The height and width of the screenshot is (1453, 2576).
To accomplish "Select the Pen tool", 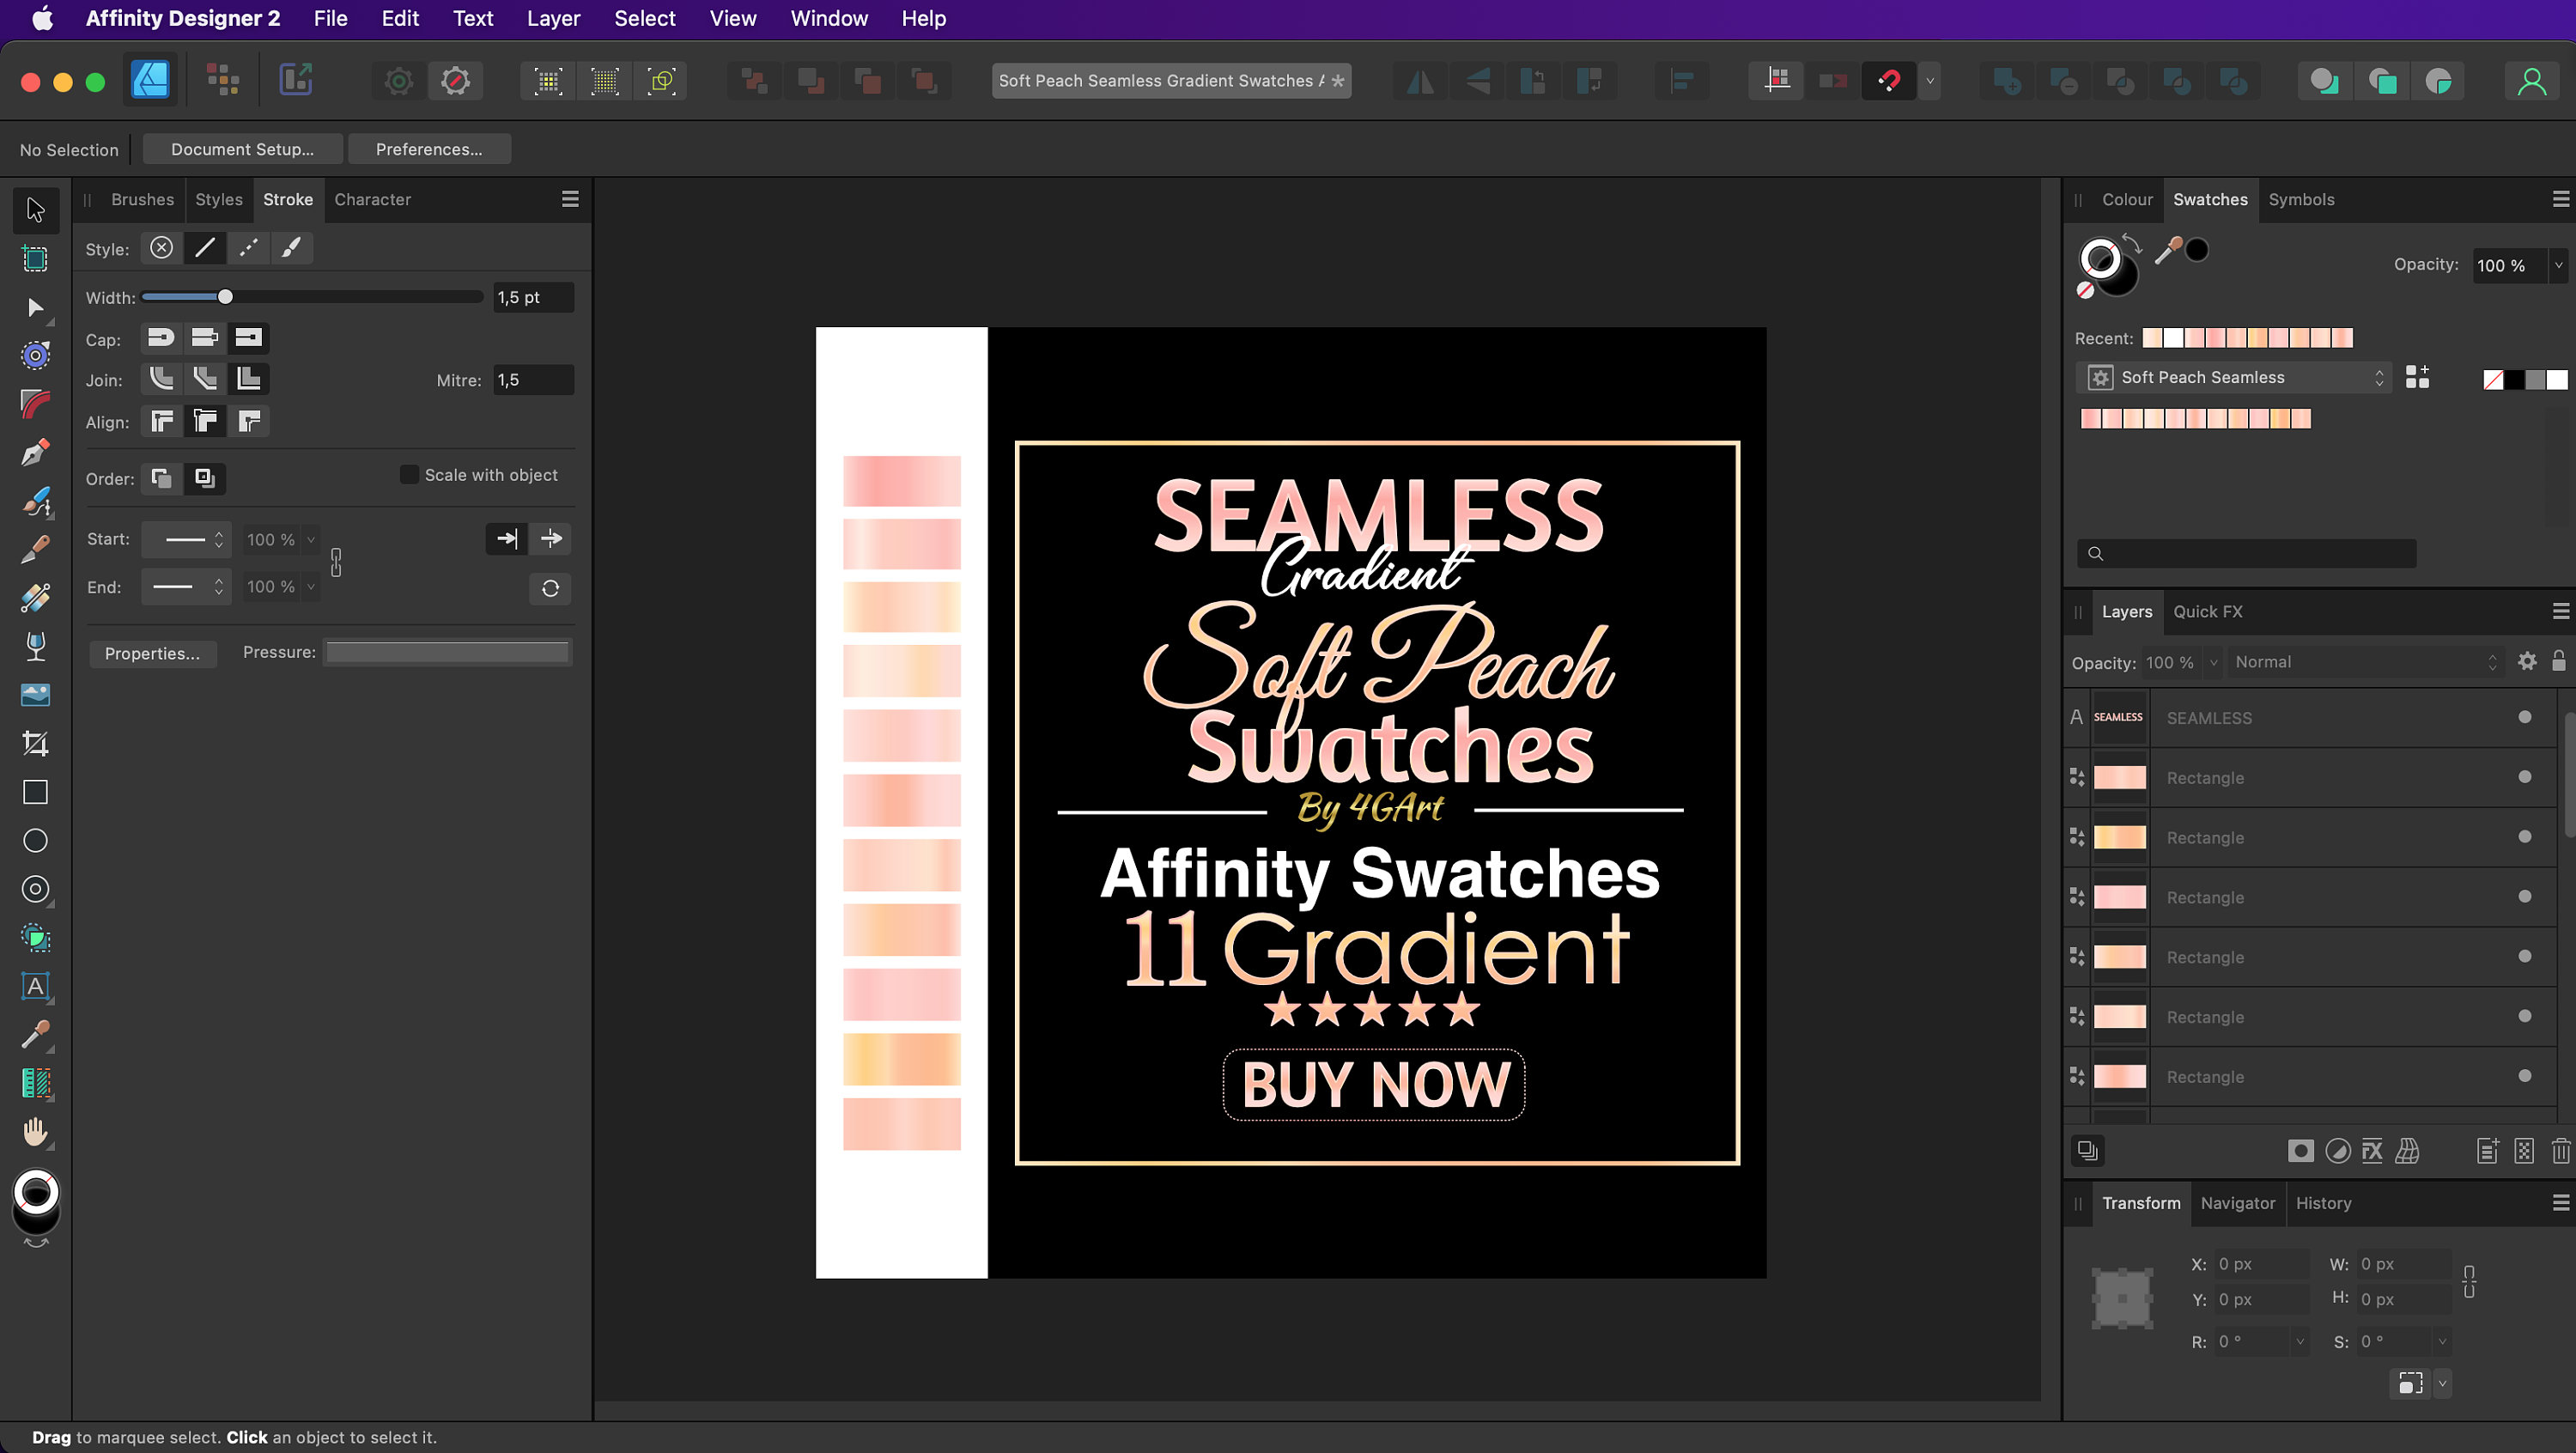I will pyautogui.click(x=35, y=453).
